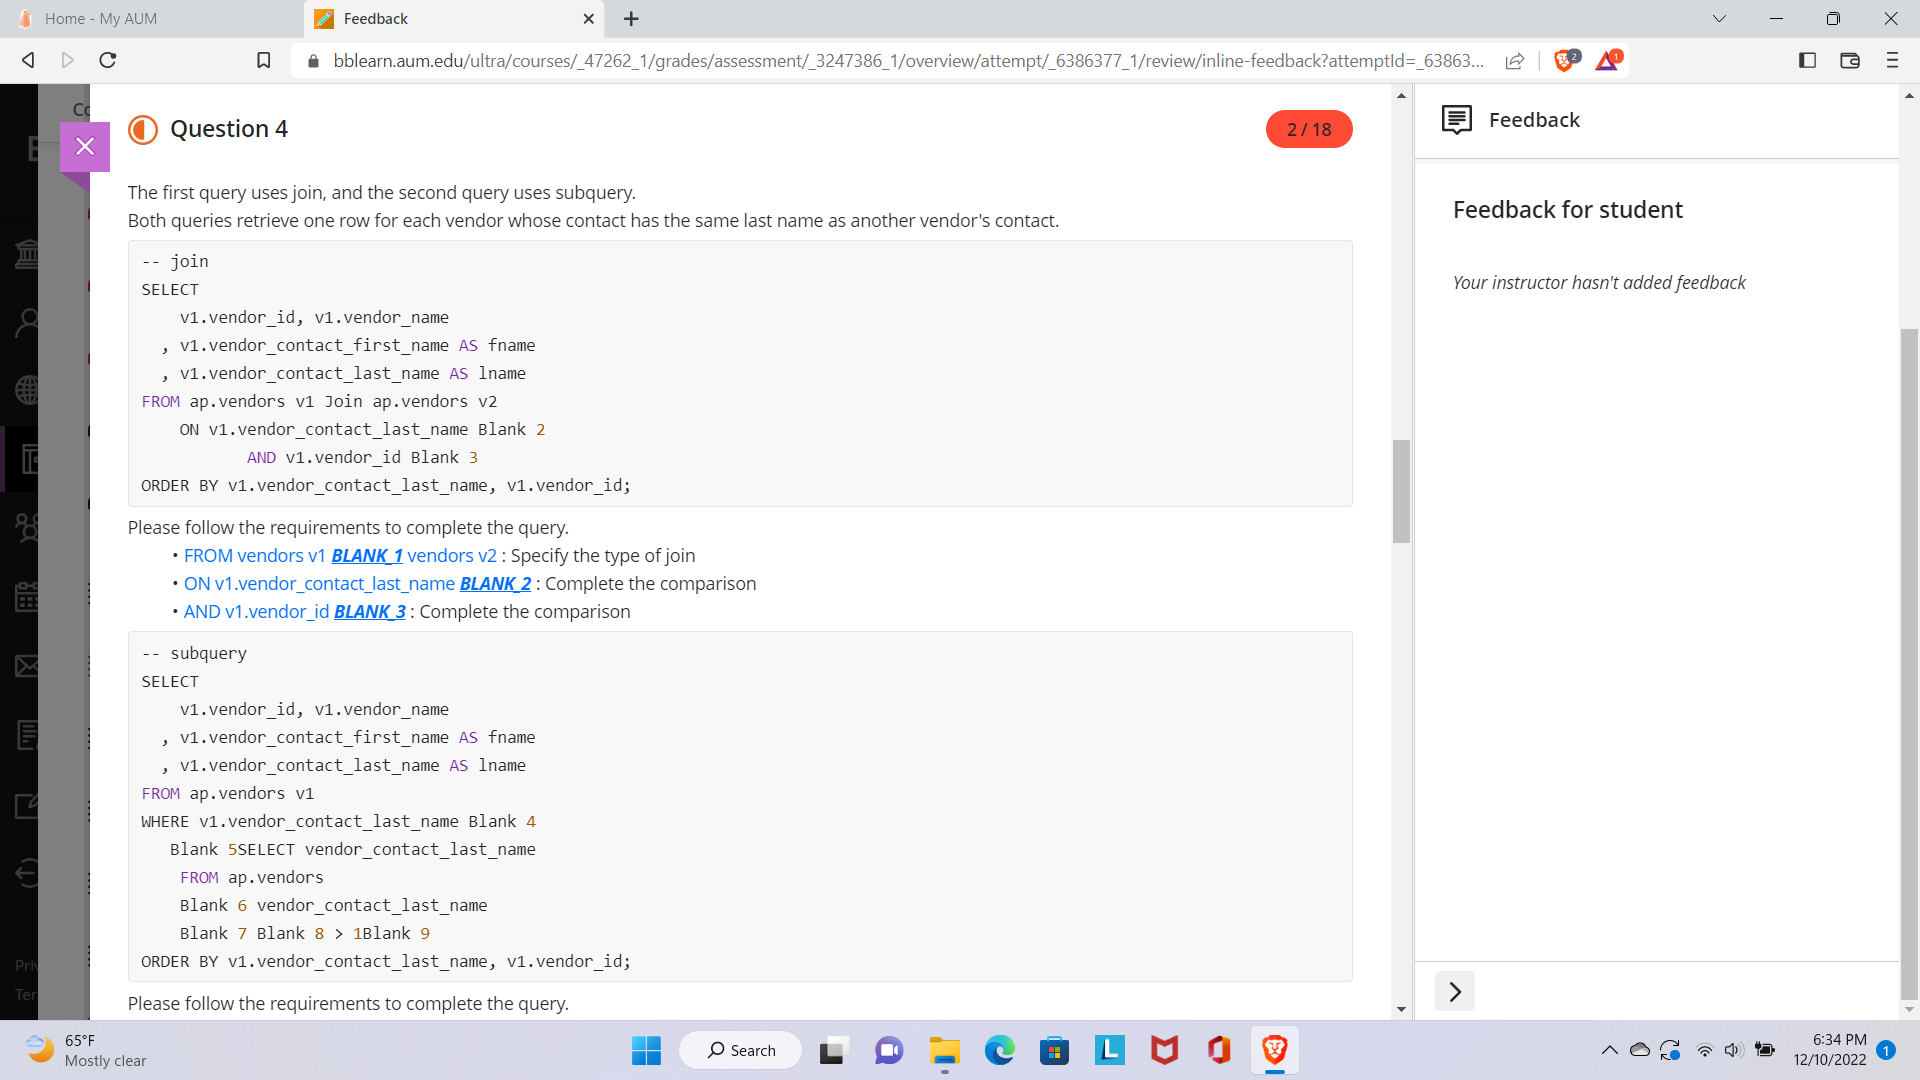
Task: Open the browser hamburger menu
Action: click(x=1892, y=60)
